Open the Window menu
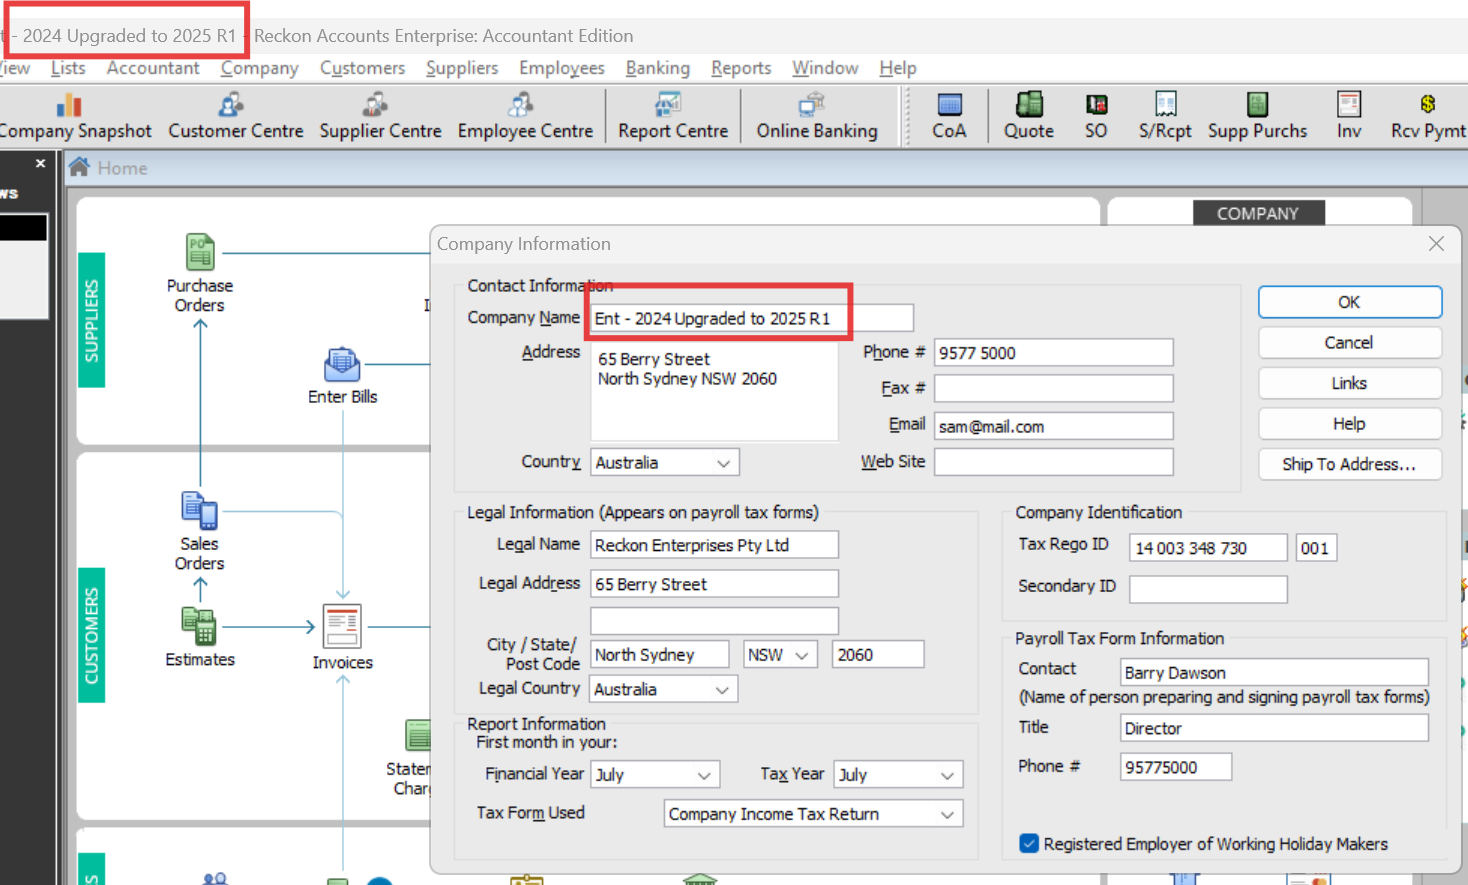The image size is (1468, 885). pos(825,68)
